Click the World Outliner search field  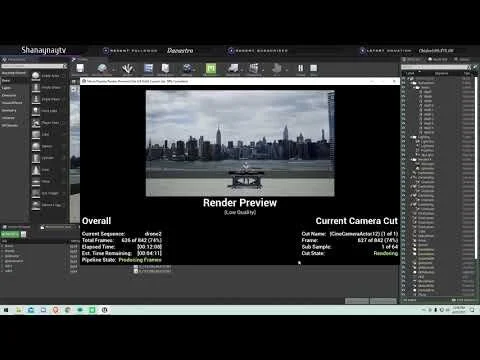pos(436,67)
